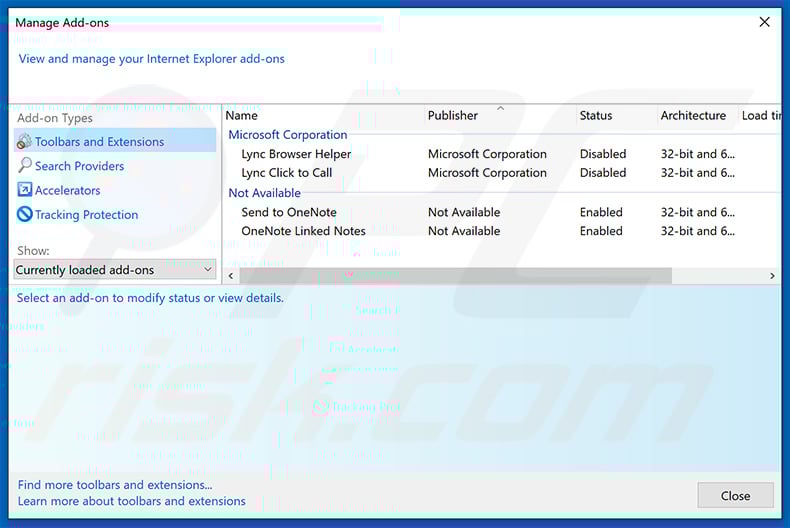This screenshot has height=528, width=790.
Task: Open Find more toolbars and extensions link
Action: coord(115,485)
